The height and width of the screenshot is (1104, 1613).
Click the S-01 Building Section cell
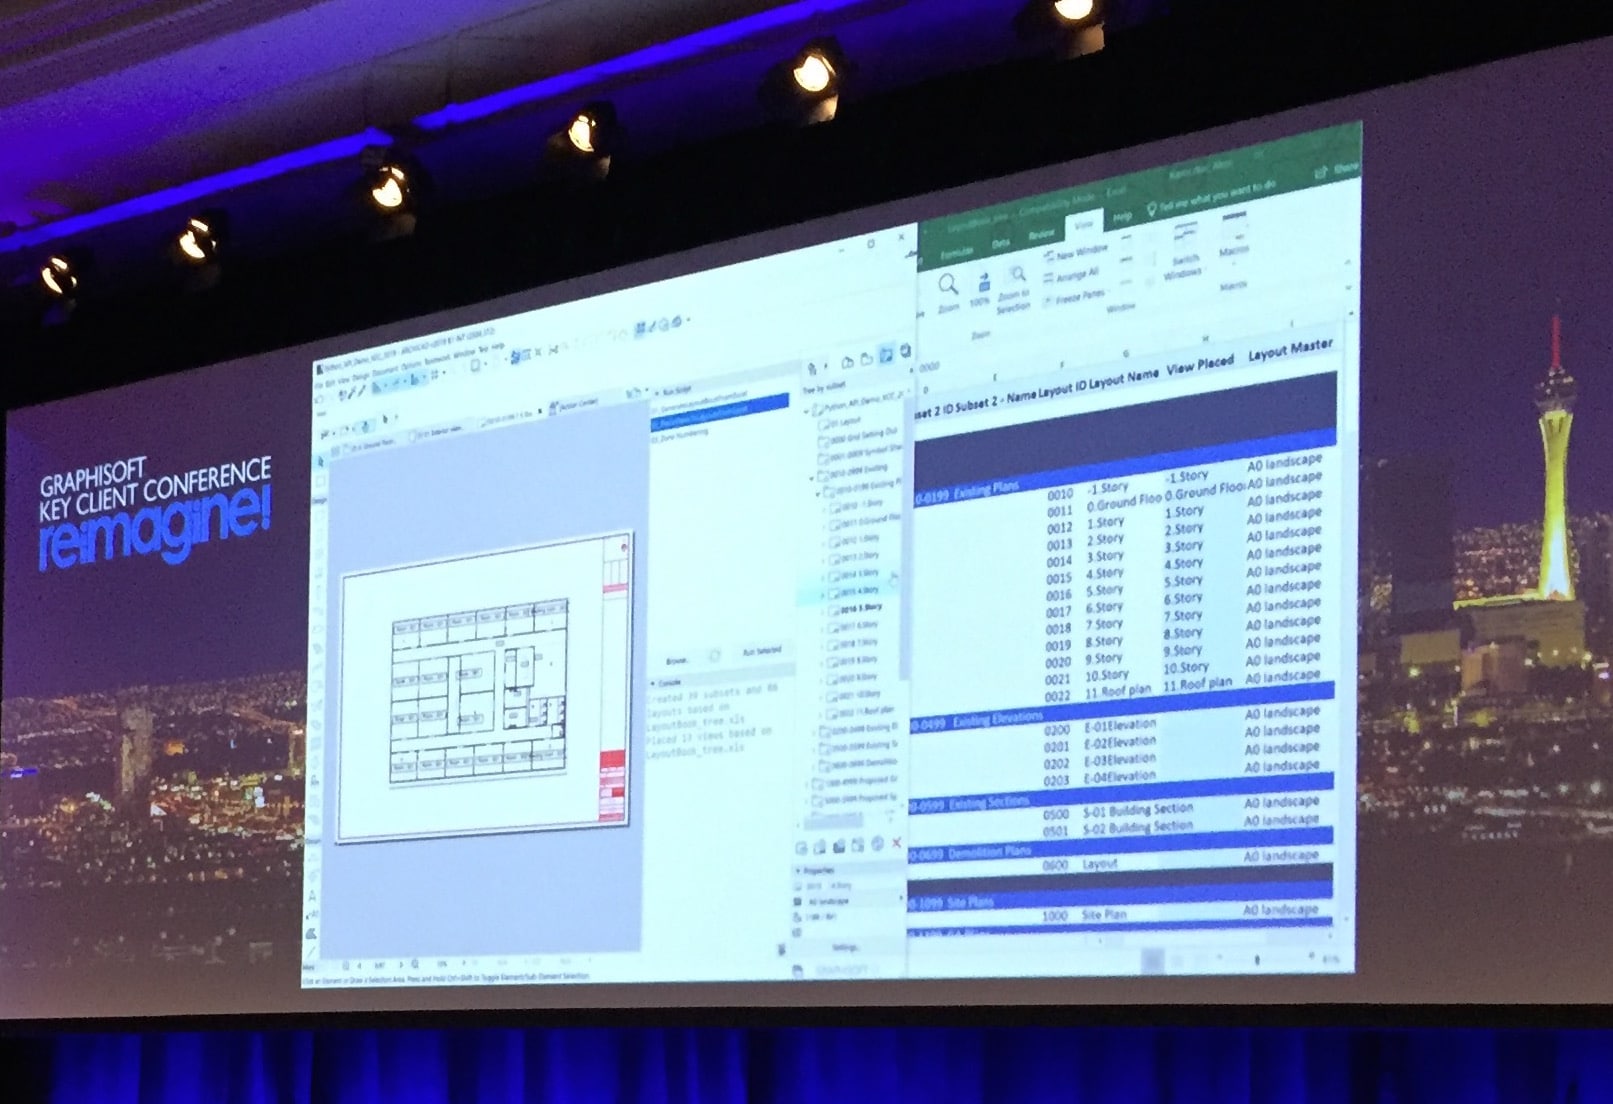pos(1138,809)
